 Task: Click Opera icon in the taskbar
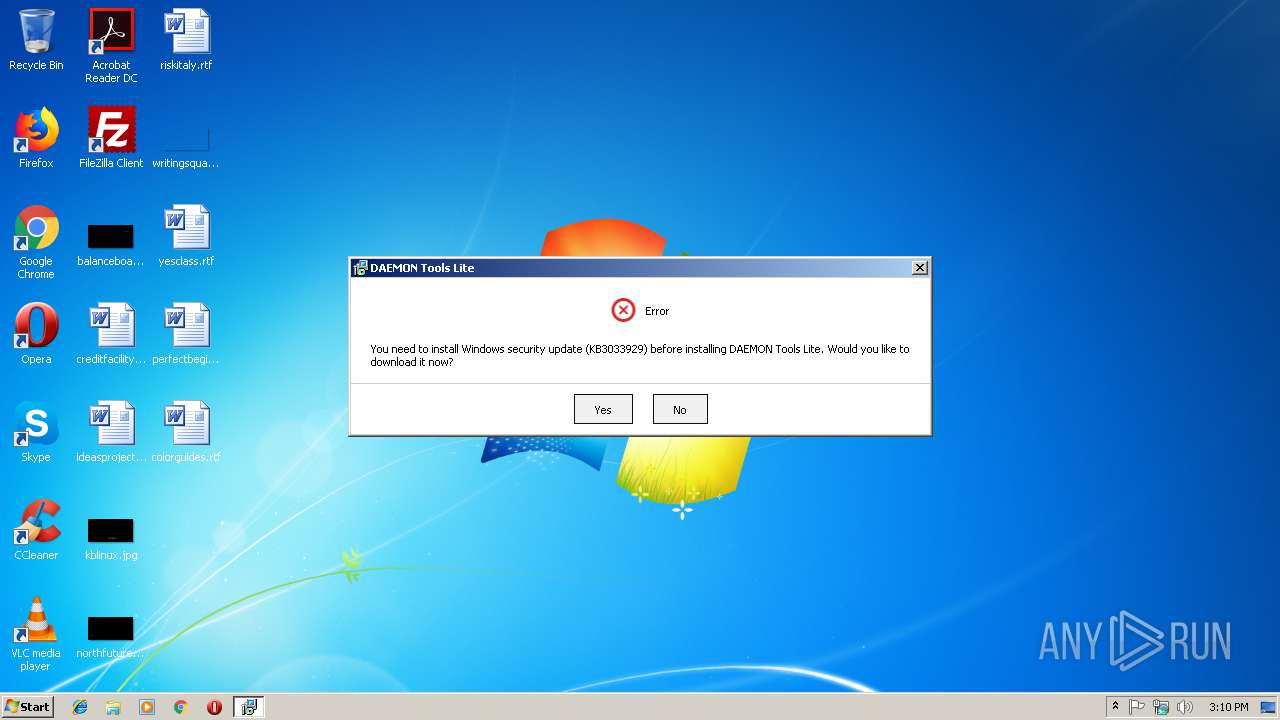click(x=214, y=707)
